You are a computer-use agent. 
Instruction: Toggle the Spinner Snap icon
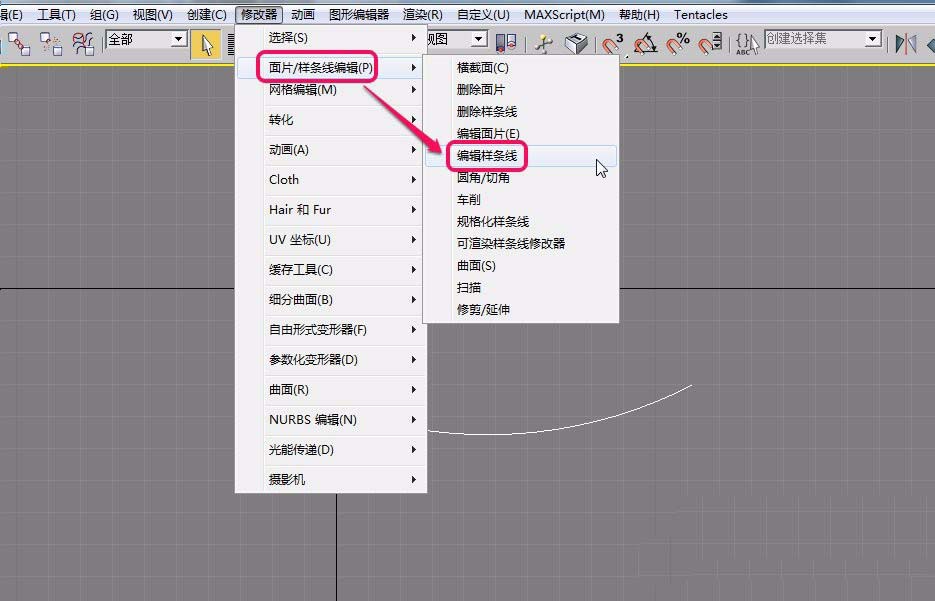pyautogui.click(x=710, y=44)
